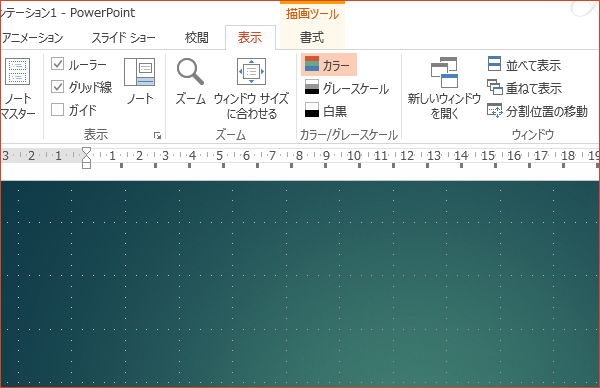The height and width of the screenshot is (388, 600).
Task: Open 新しいウィンドウを開く (New Window)
Action: [x=444, y=88]
